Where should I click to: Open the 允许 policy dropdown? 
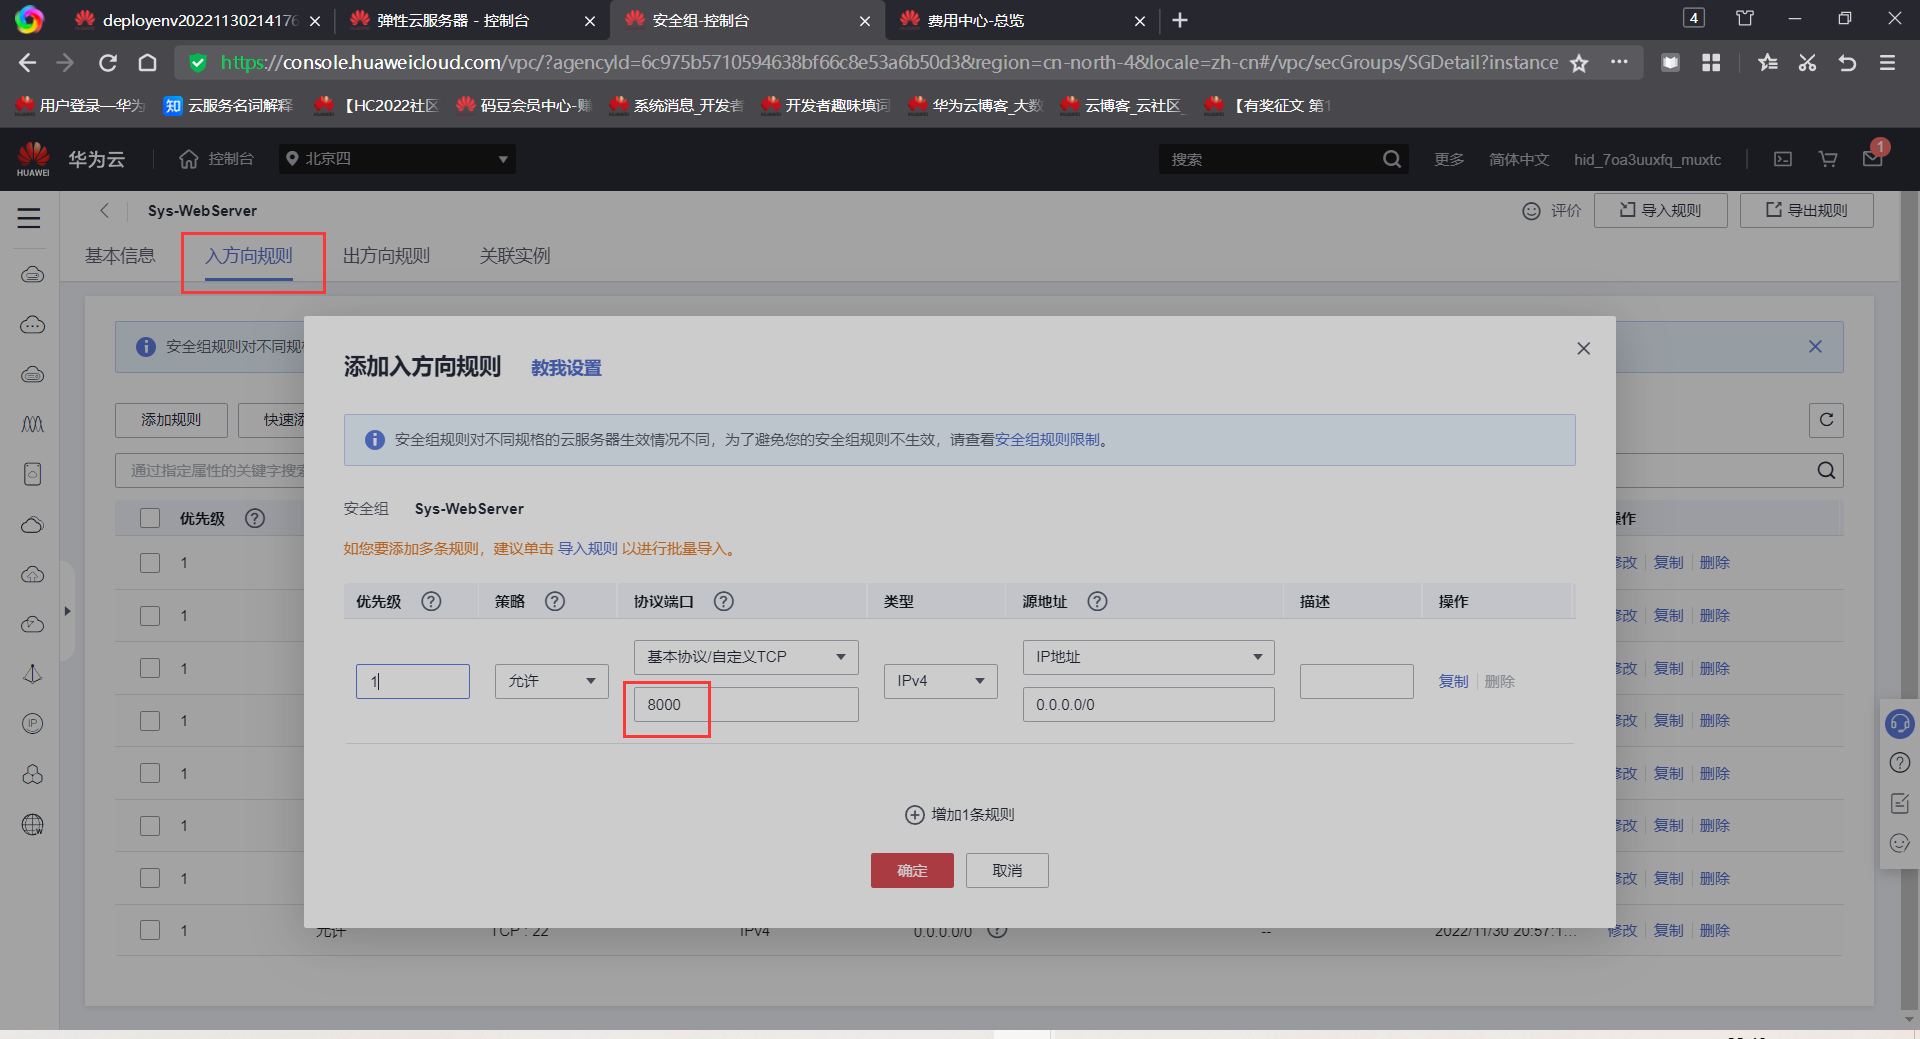[x=551, y=681]
